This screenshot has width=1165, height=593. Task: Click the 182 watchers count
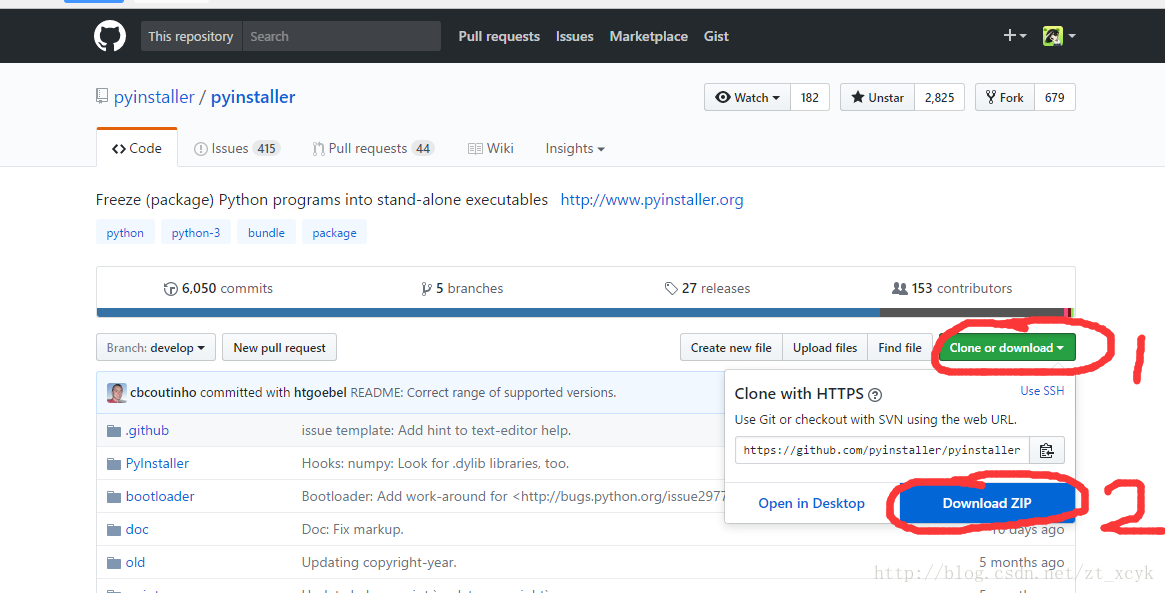(810, 97)
